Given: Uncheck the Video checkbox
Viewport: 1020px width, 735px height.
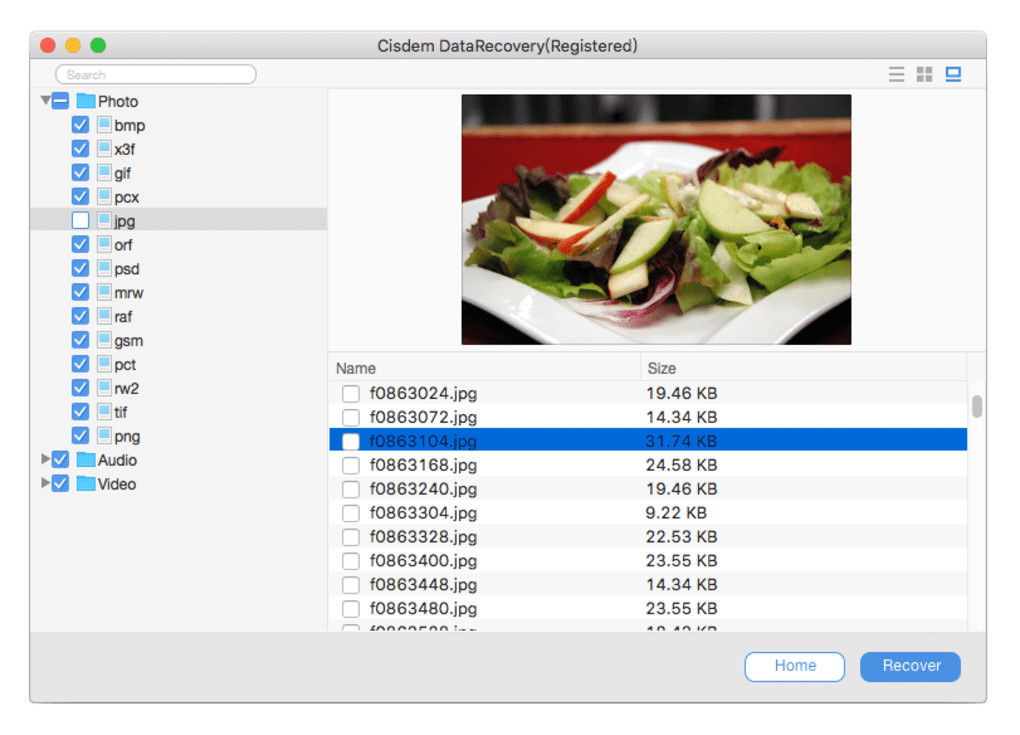Looking at the screenshot, I should pos(60,484).
